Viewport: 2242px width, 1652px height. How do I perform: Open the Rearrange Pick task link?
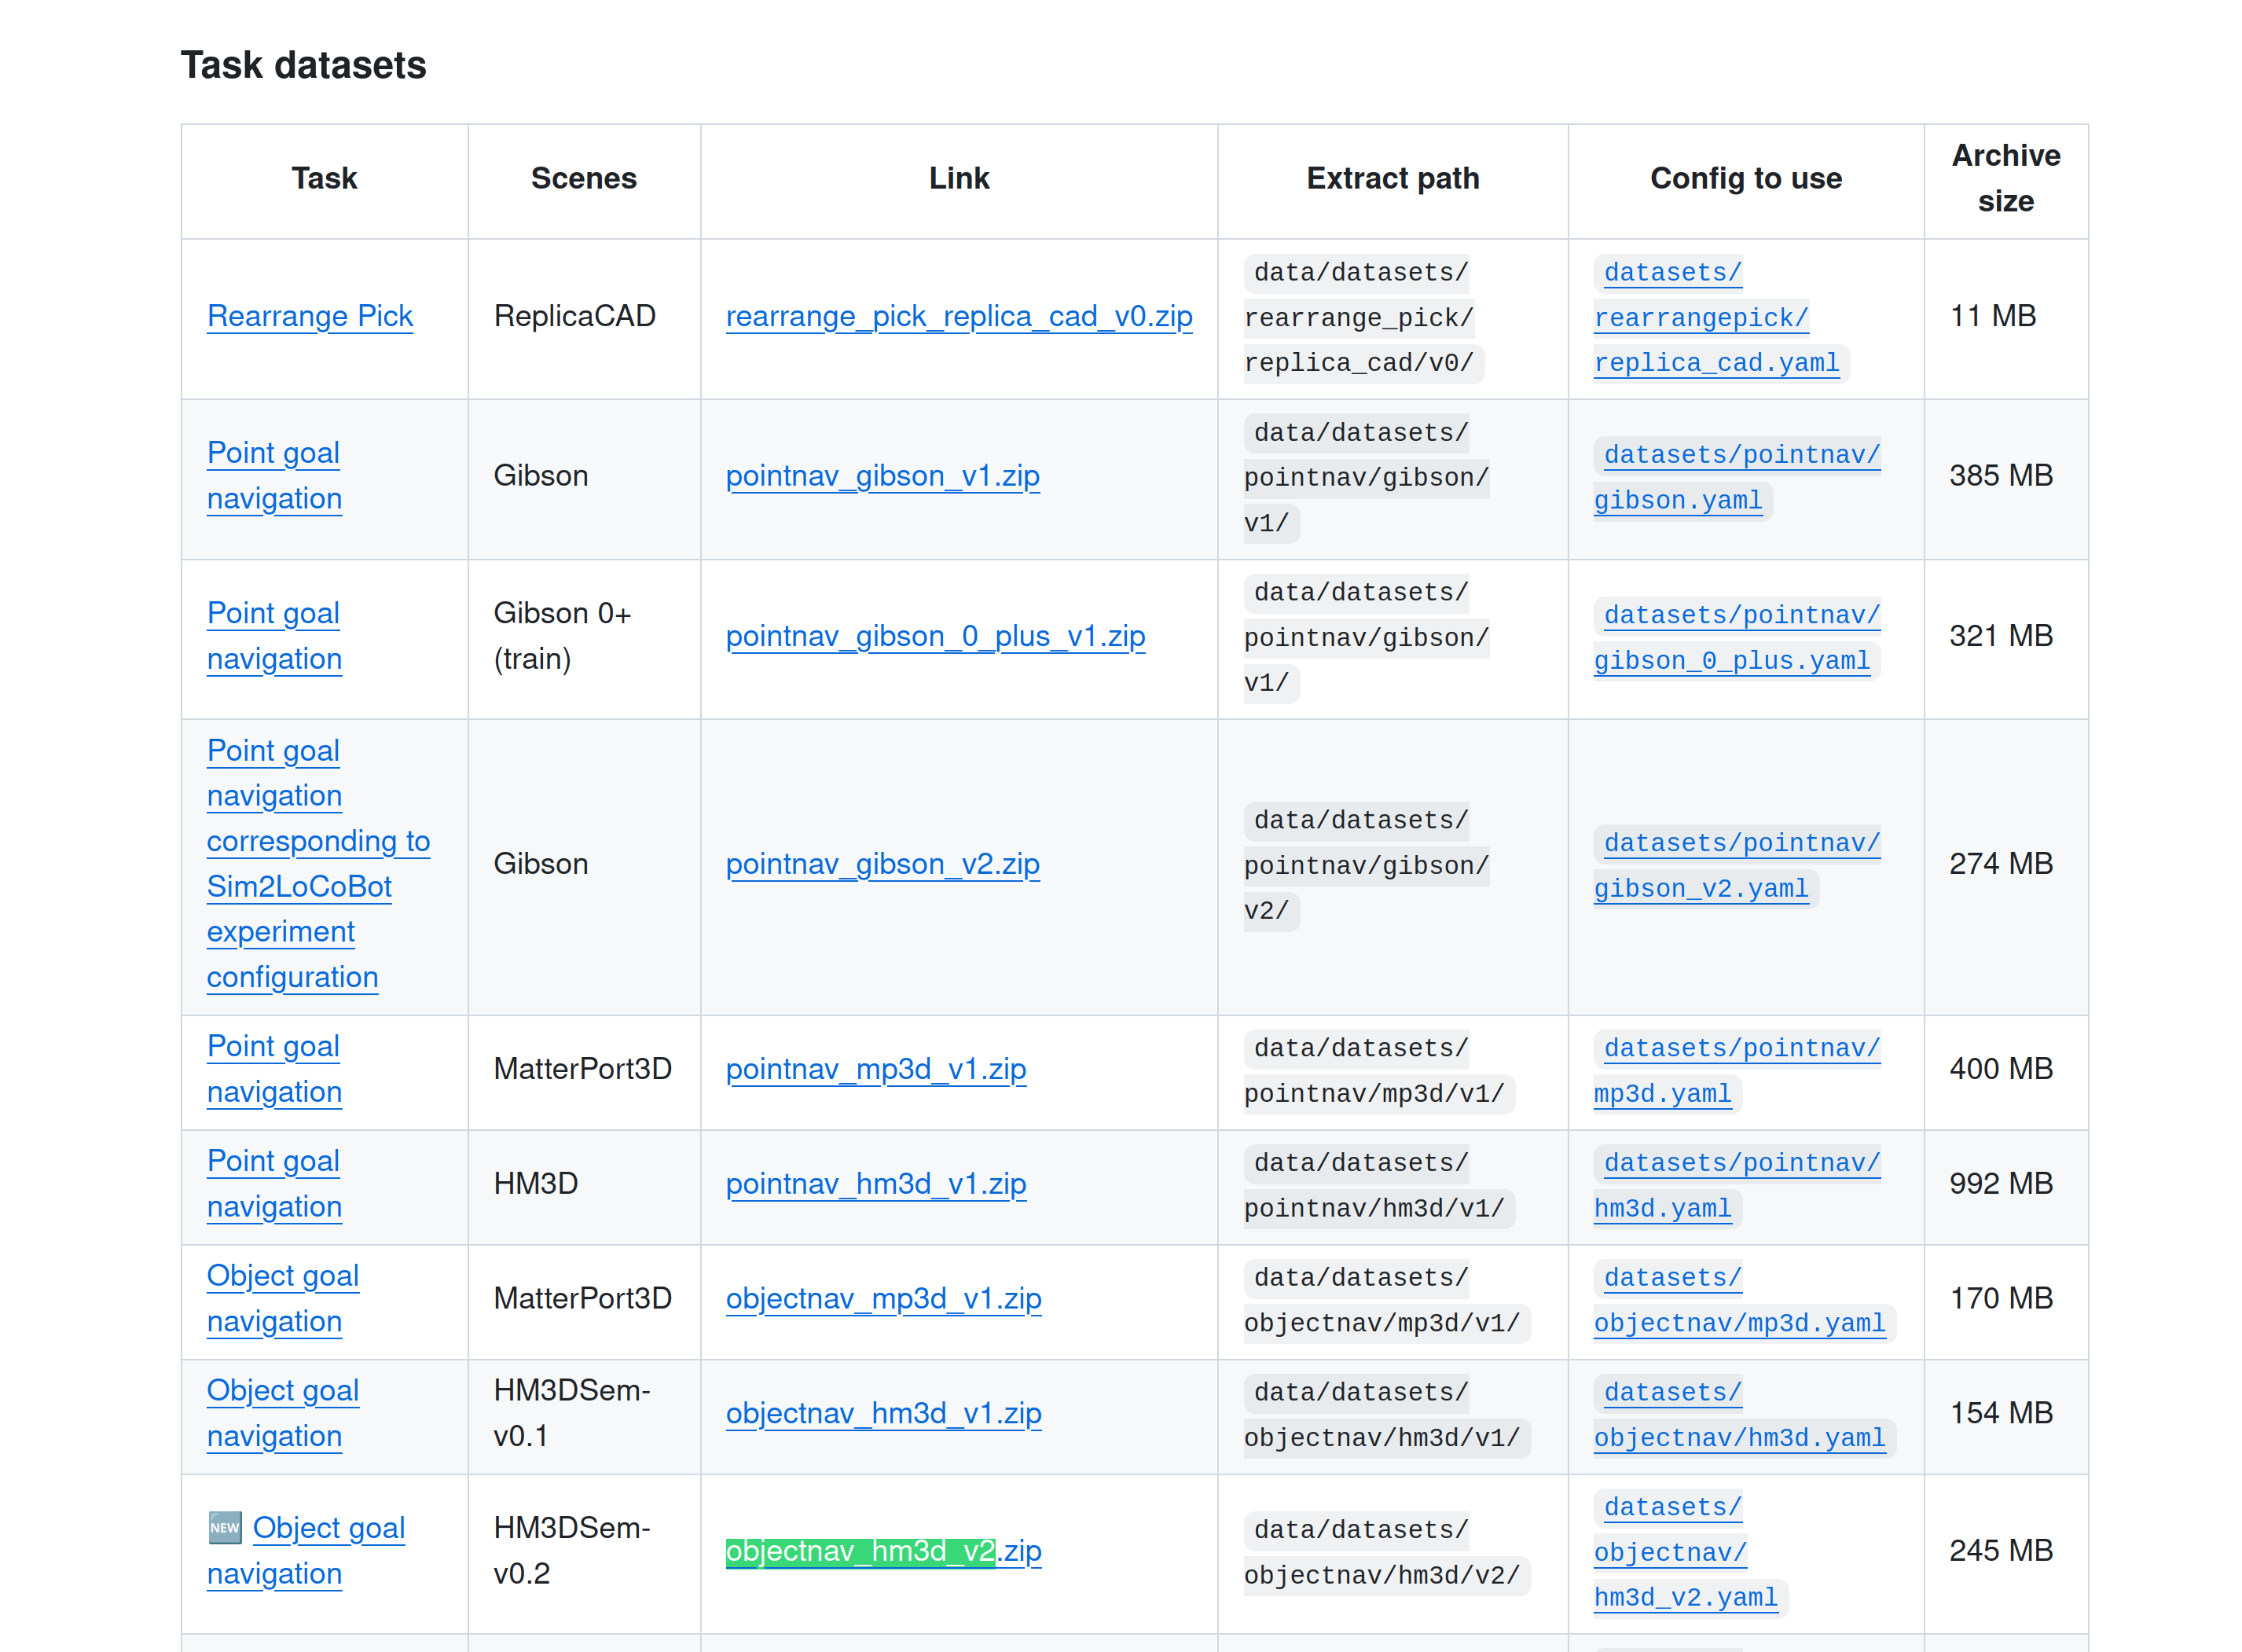tap(309, 316)
